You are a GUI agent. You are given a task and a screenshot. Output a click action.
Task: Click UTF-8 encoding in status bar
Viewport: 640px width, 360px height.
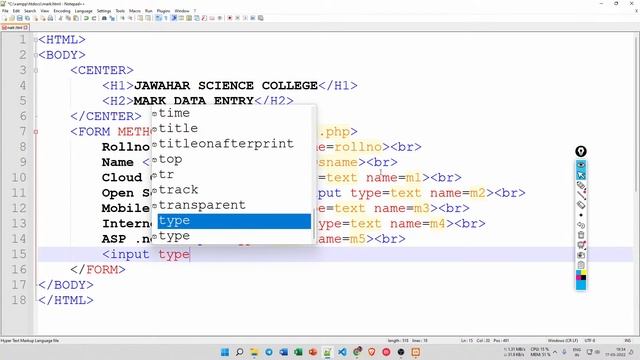point(590,340)
